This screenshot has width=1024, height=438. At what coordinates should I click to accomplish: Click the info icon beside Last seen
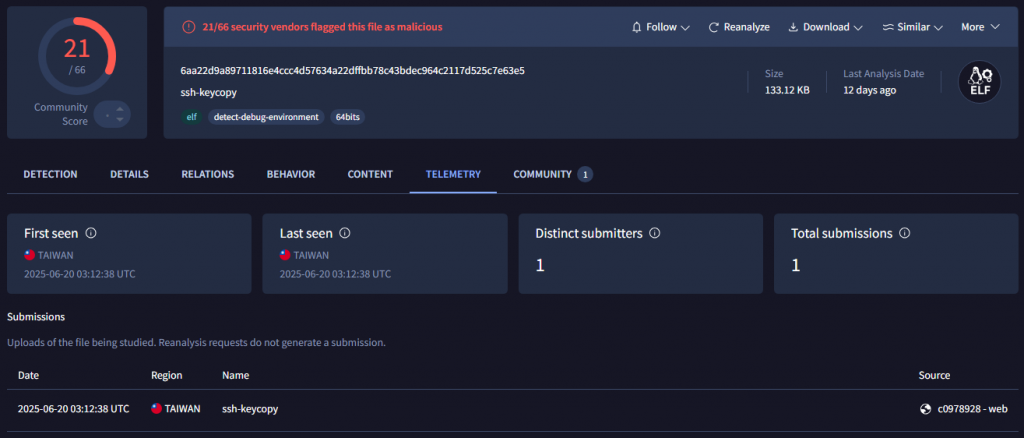coord(345,233)
